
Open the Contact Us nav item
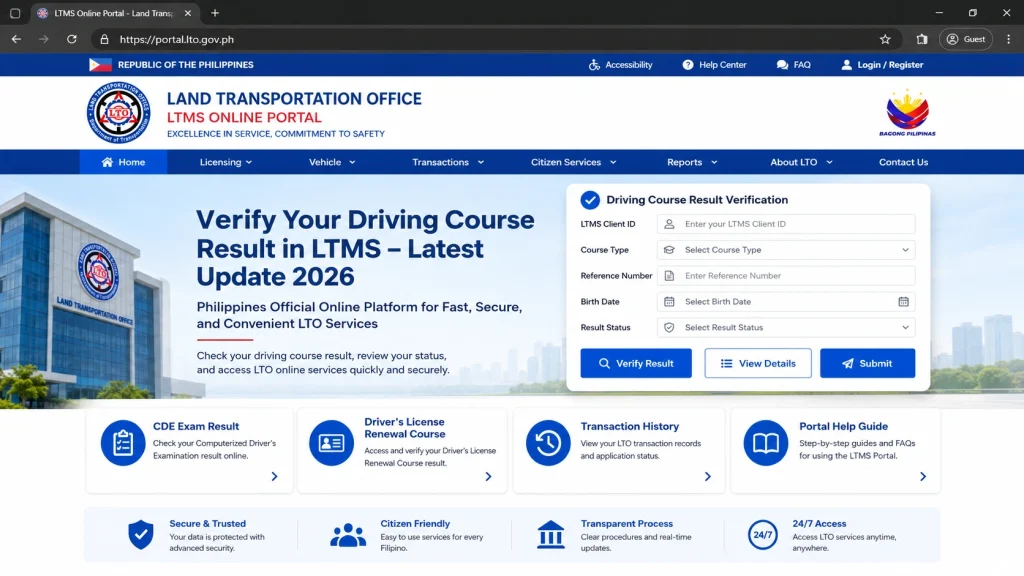tap(903, 162)
